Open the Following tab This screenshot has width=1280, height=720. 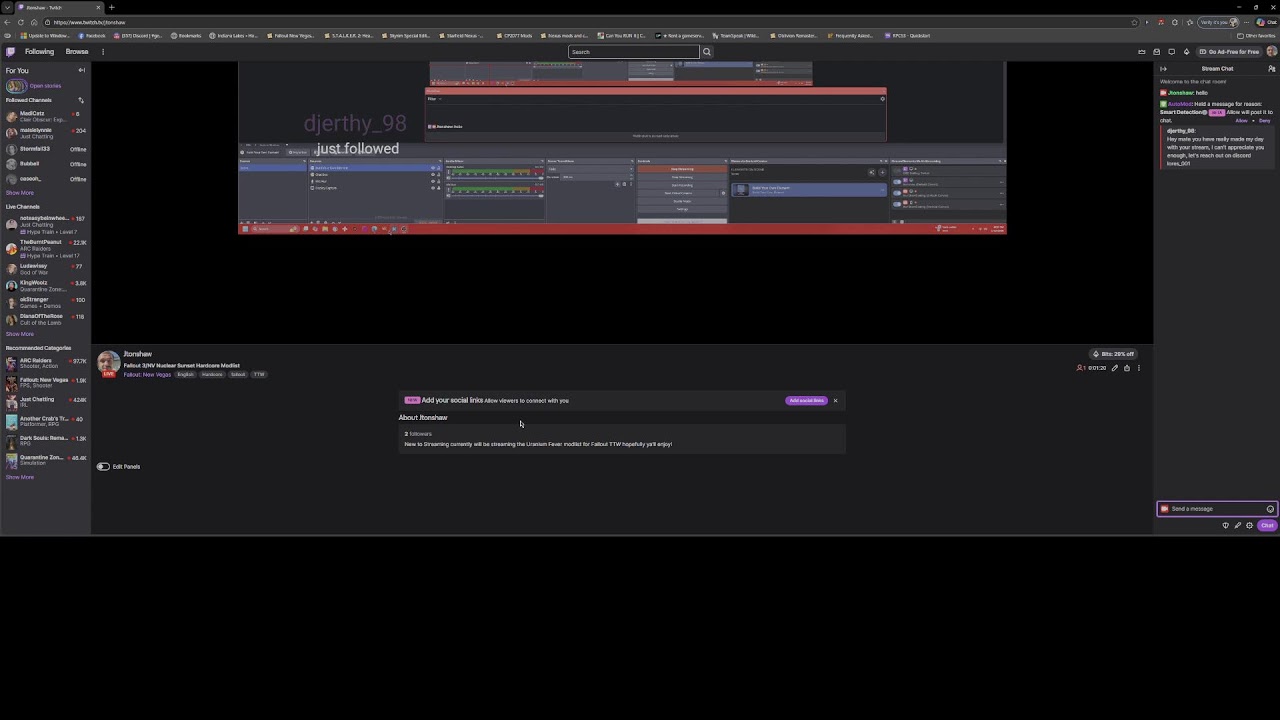click(x=40, y=52)
